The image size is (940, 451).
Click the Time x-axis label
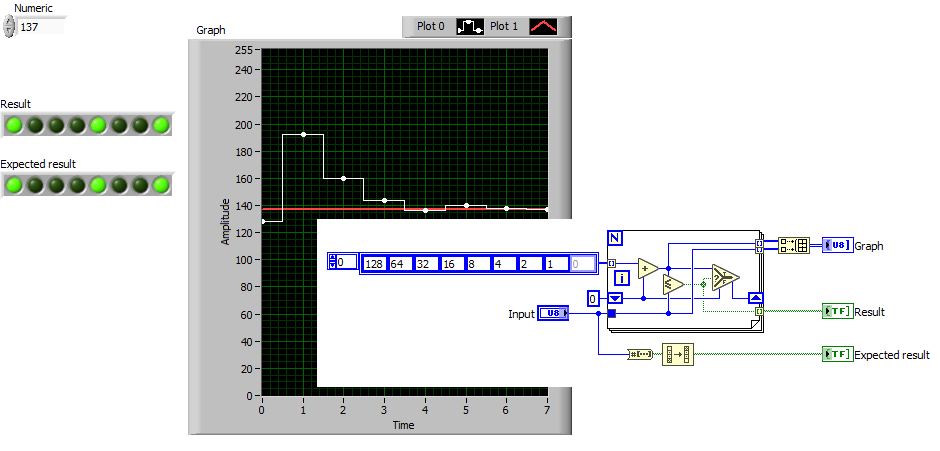point(403,425)
